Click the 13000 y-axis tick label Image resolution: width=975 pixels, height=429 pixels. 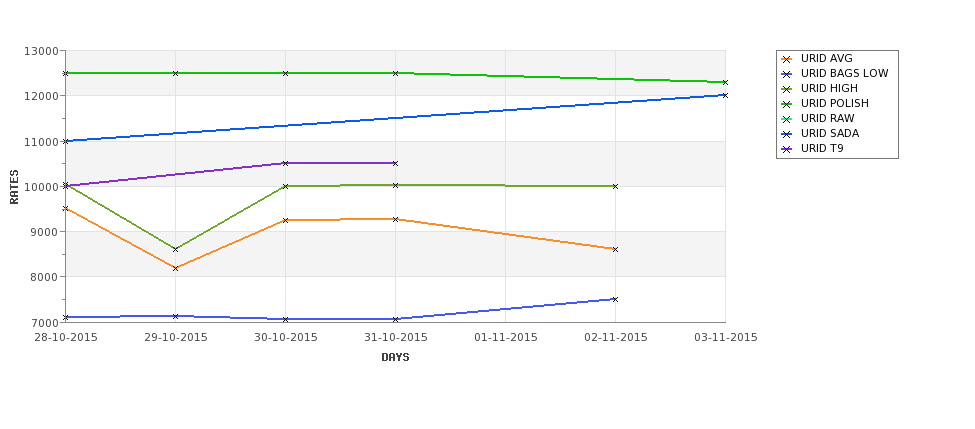41,51
